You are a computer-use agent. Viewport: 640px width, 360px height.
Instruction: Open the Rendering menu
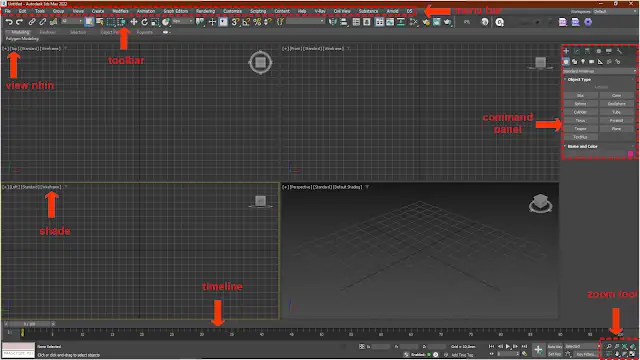click(205, 11)
